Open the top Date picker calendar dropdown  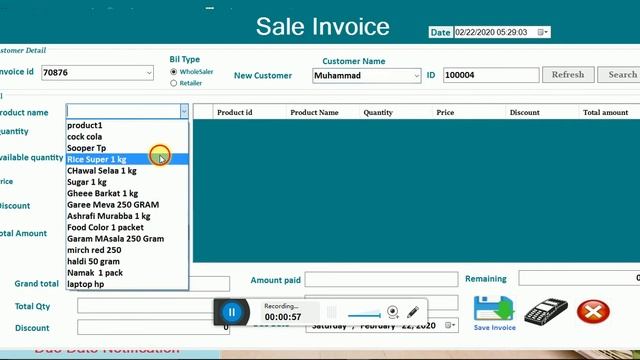543,32
